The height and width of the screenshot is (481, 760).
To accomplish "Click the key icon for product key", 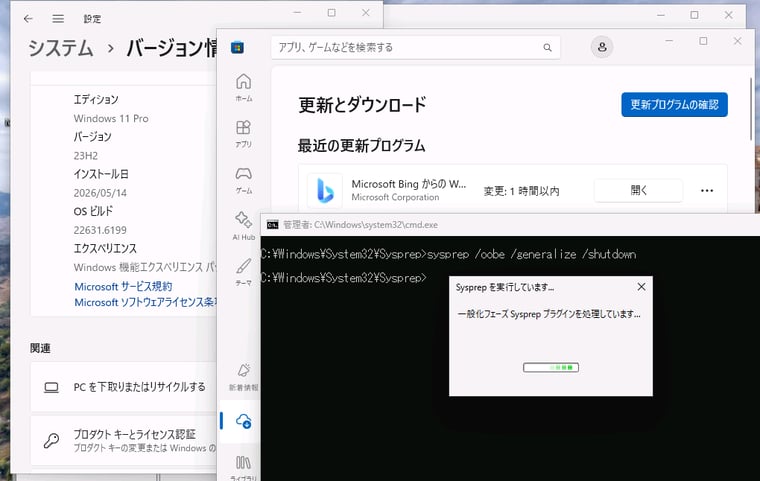I will click(51, 440).
